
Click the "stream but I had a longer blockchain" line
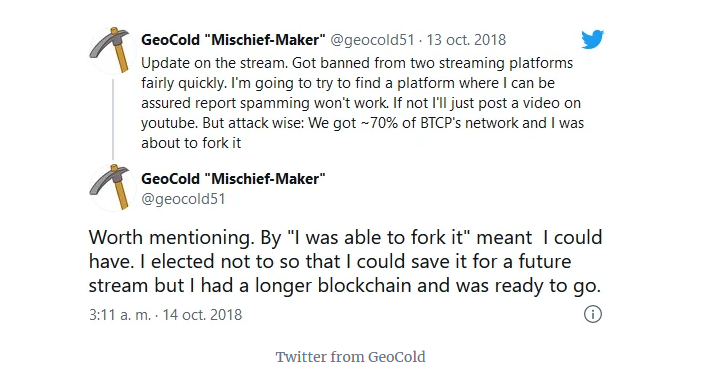345,286
